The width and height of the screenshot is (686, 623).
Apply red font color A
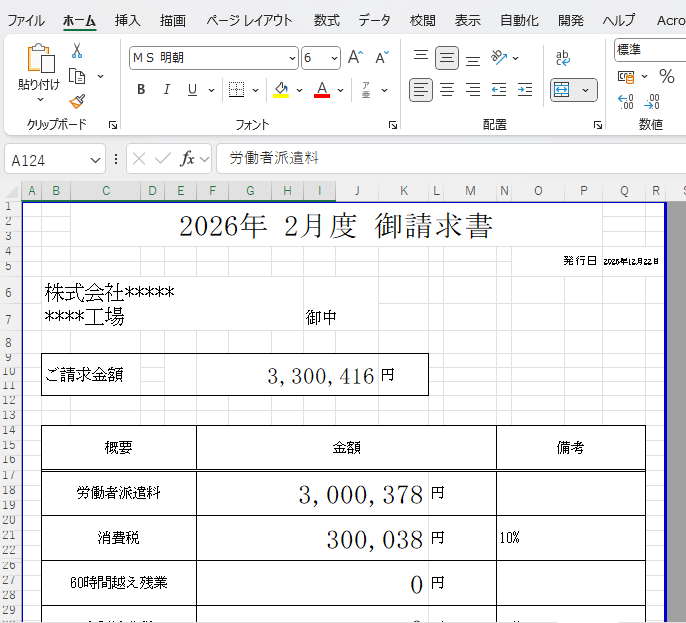coord(322,90)
